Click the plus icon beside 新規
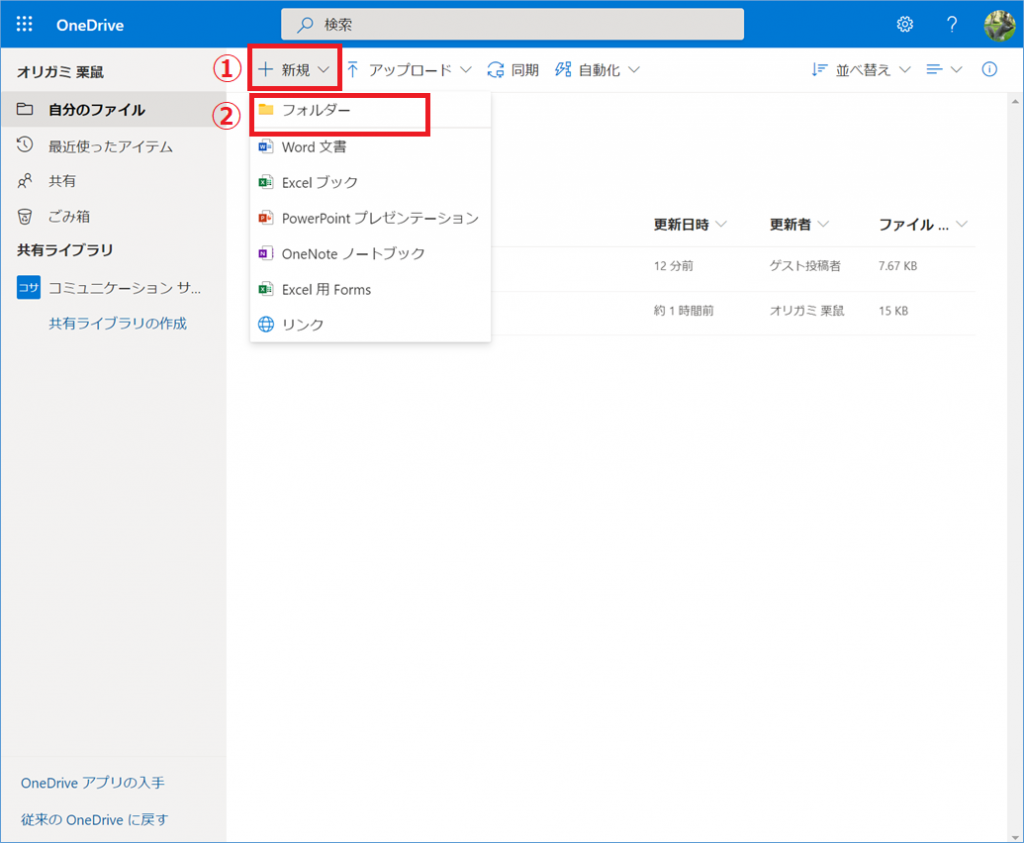Viewport: 1024px width, 843px height. (265, 69)
